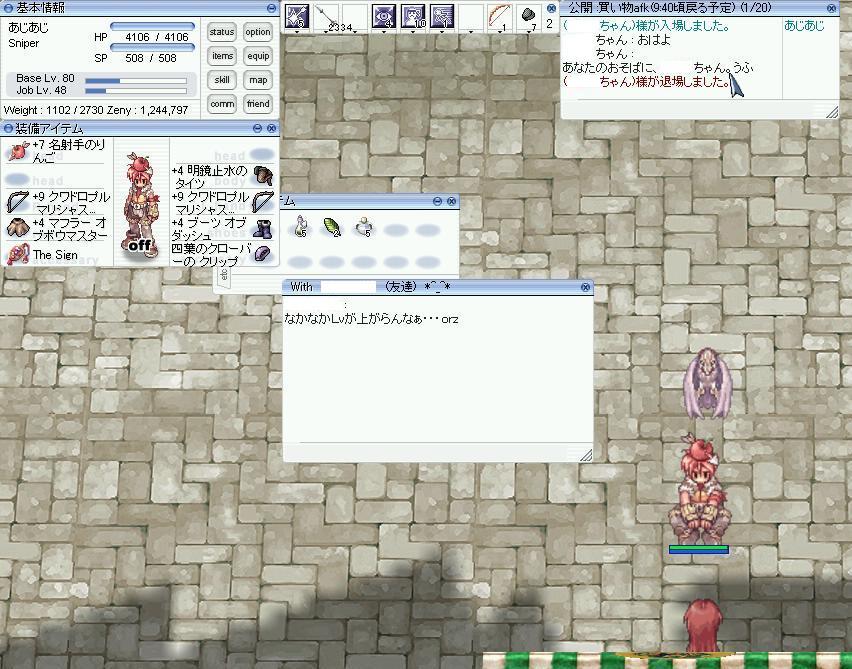852x669 pixels.
Task: Open dropdown arrow under the arrow item slot
Action: [x=326, y=32]
